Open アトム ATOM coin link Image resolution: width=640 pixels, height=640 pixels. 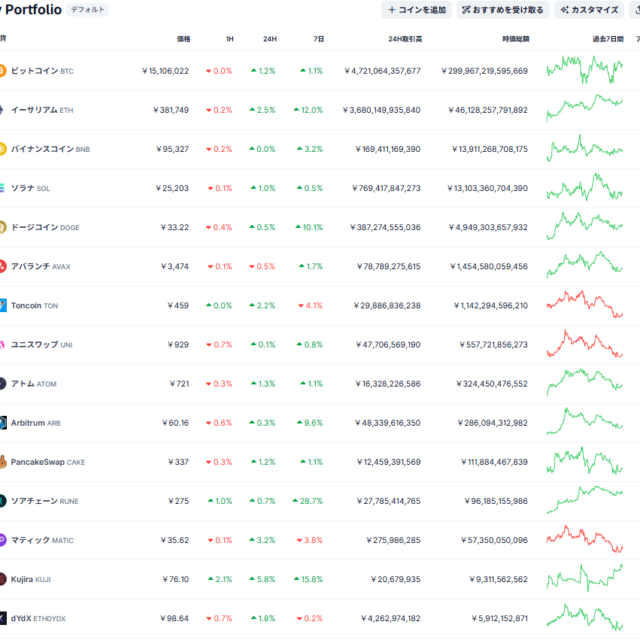(x=33, y=384)
